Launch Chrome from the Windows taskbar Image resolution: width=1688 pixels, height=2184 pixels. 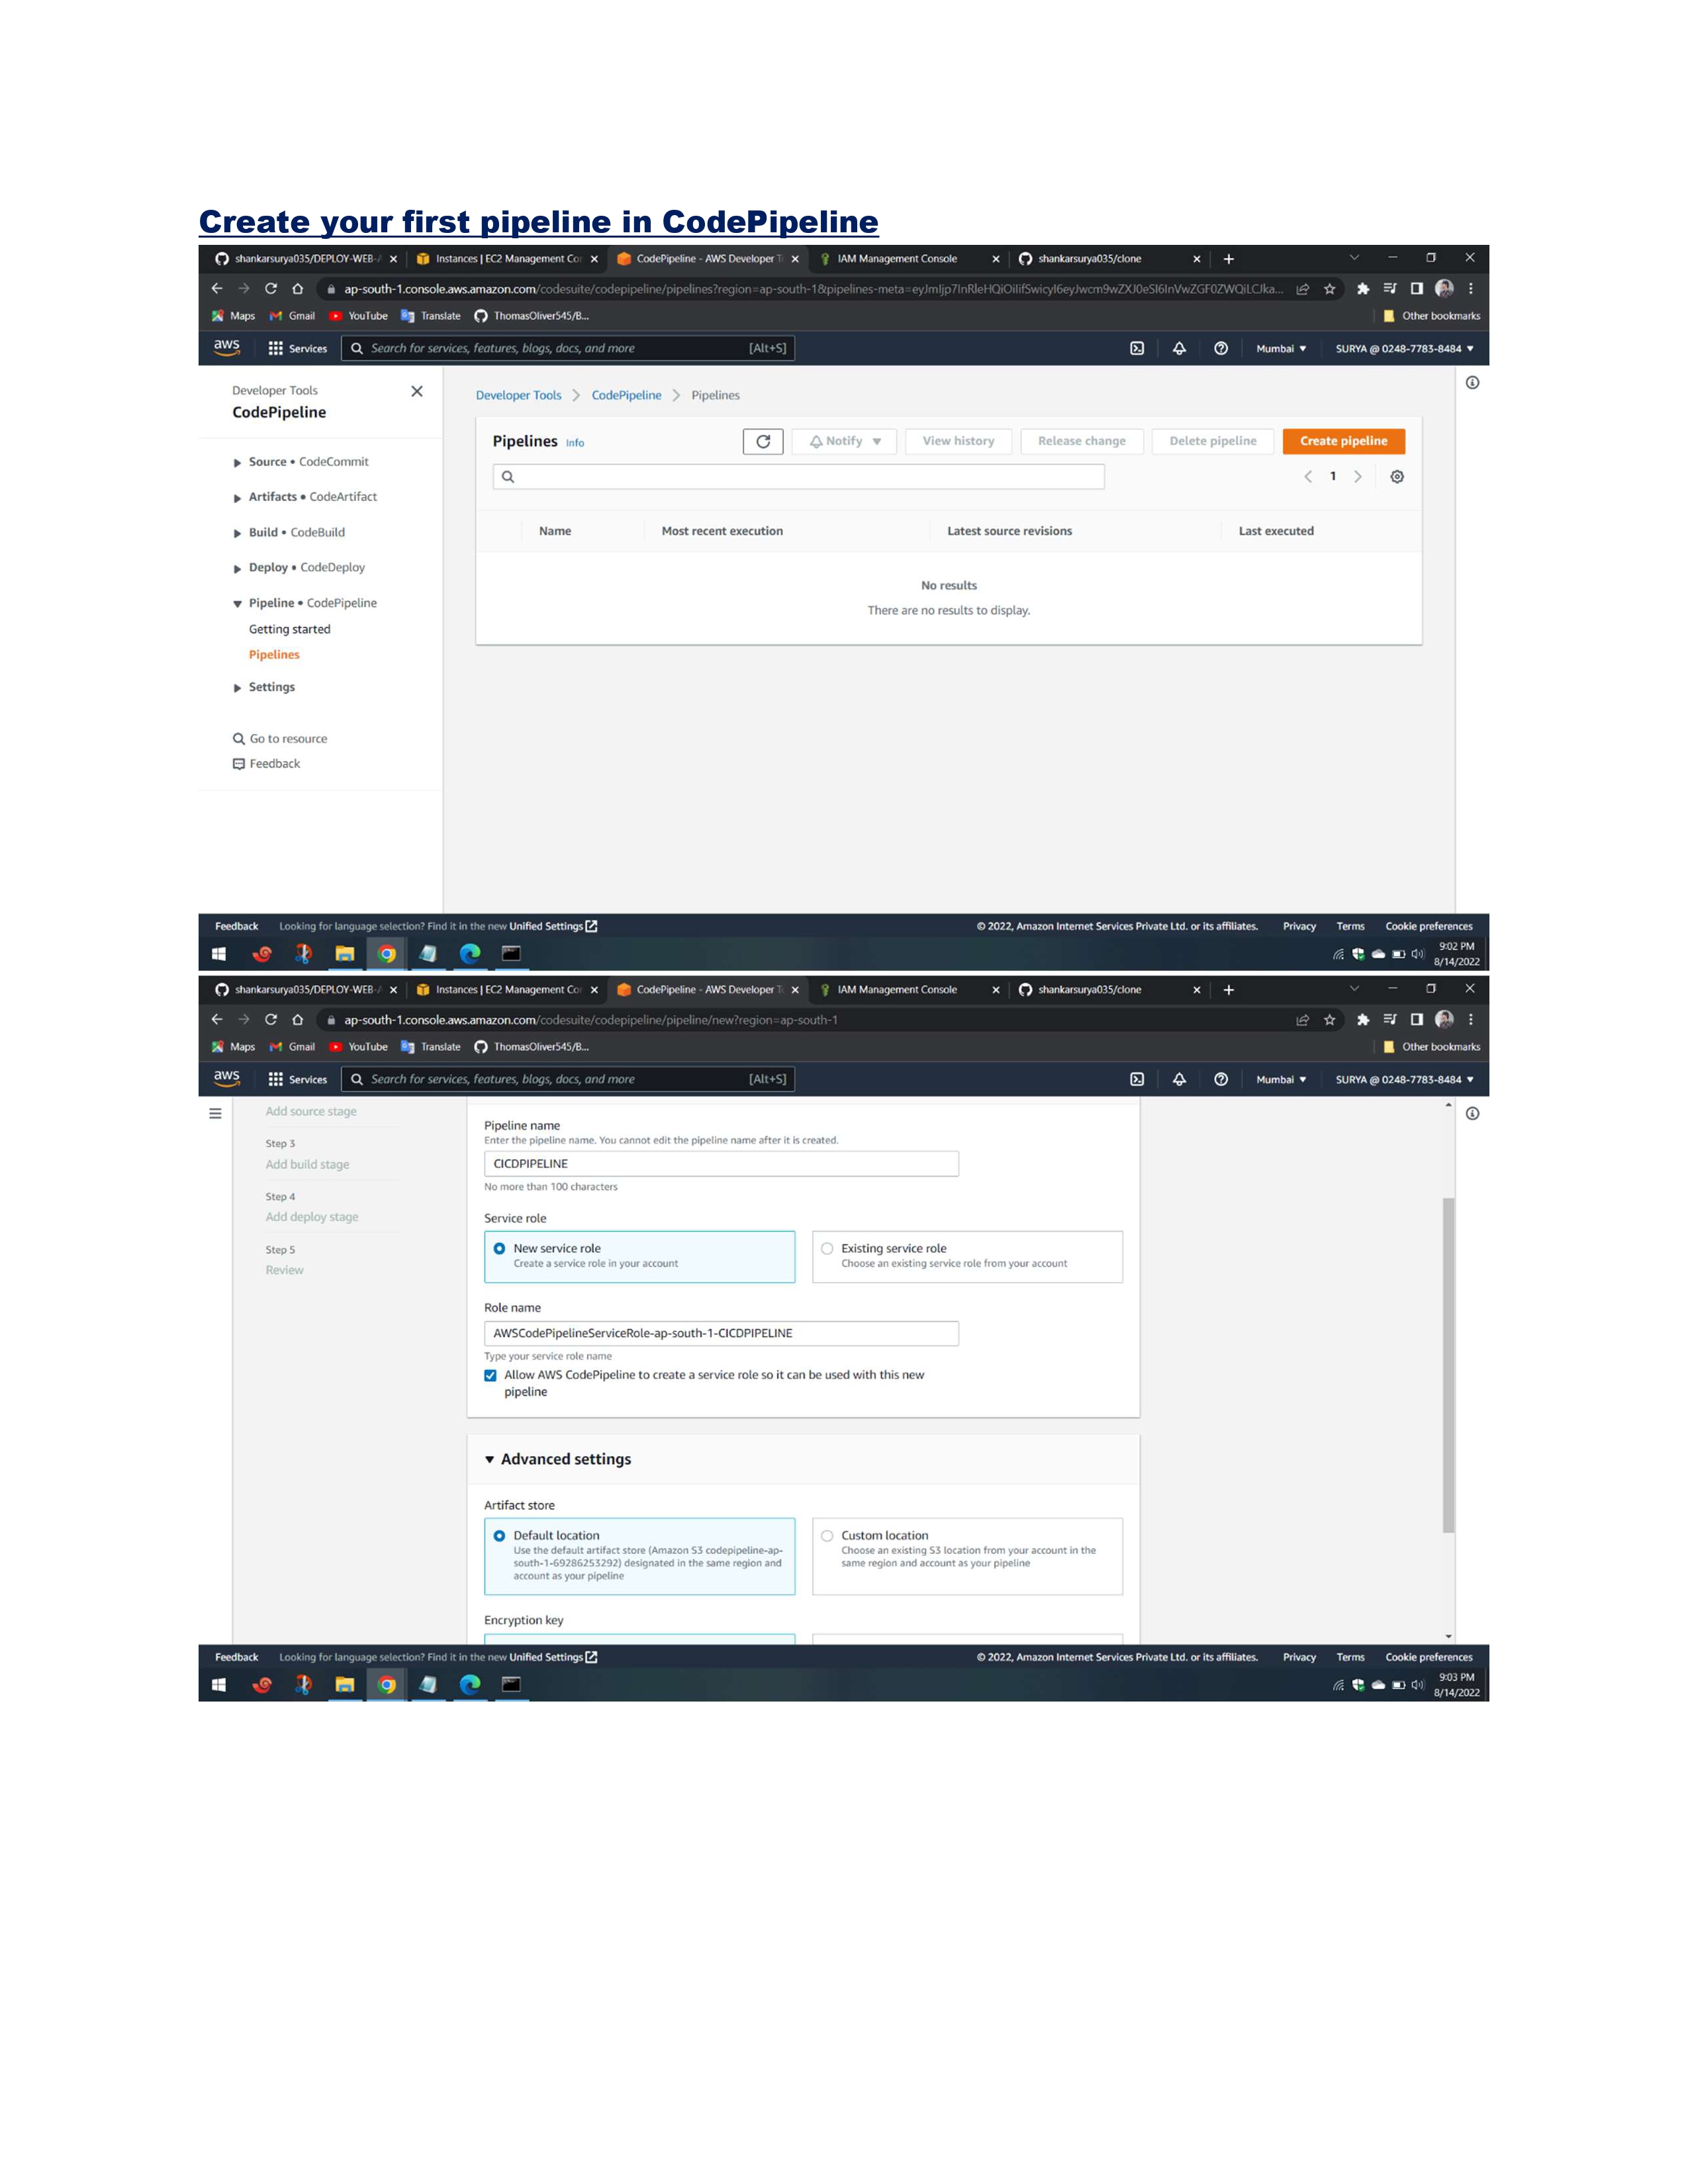386,953
